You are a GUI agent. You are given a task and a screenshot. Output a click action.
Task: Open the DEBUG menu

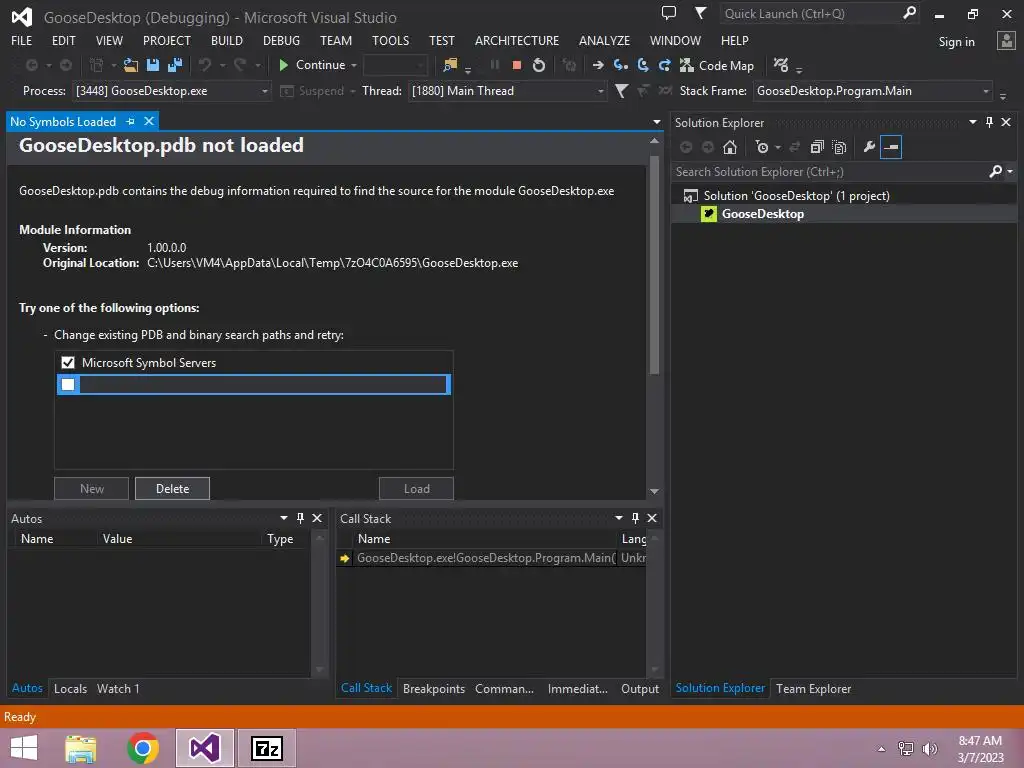pyautogui.click(x=281, y=40)
